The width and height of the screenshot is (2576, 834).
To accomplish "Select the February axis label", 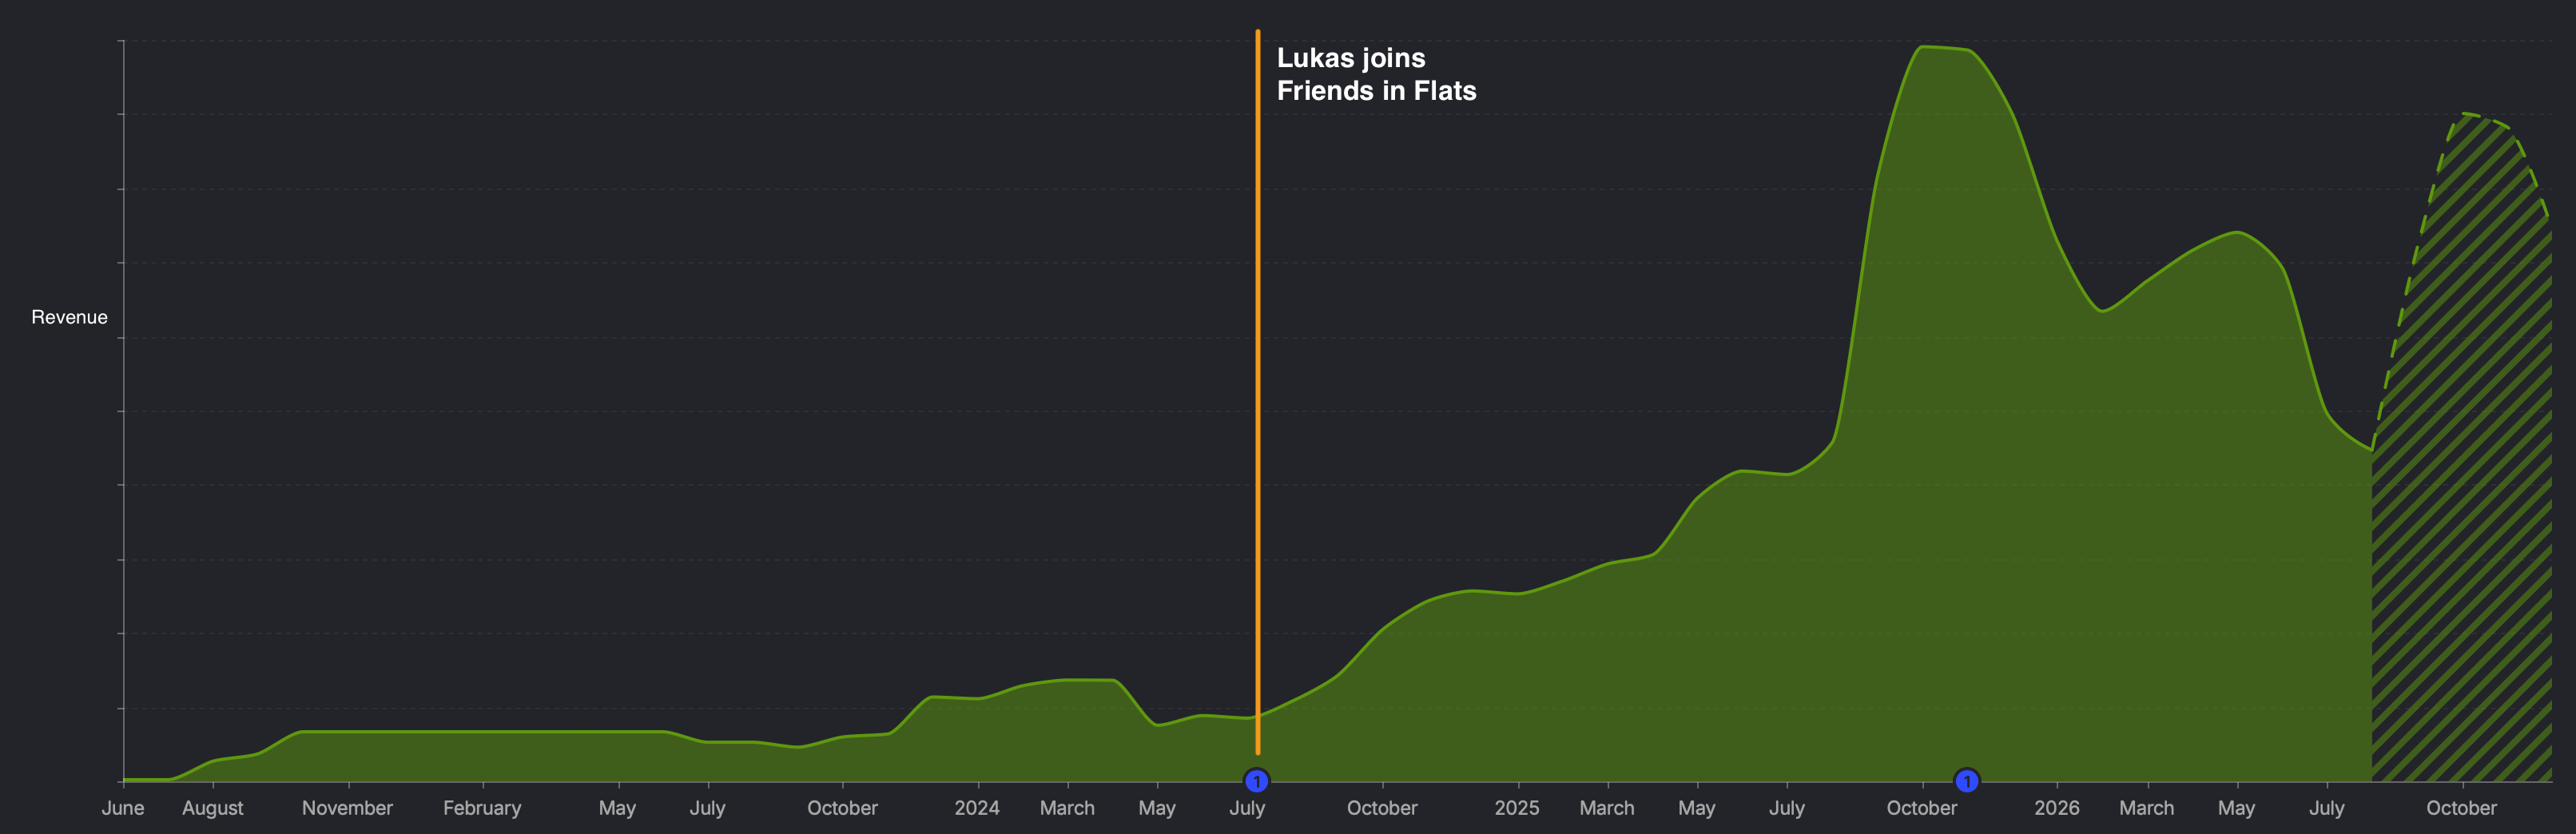I will tap(482, 808).
